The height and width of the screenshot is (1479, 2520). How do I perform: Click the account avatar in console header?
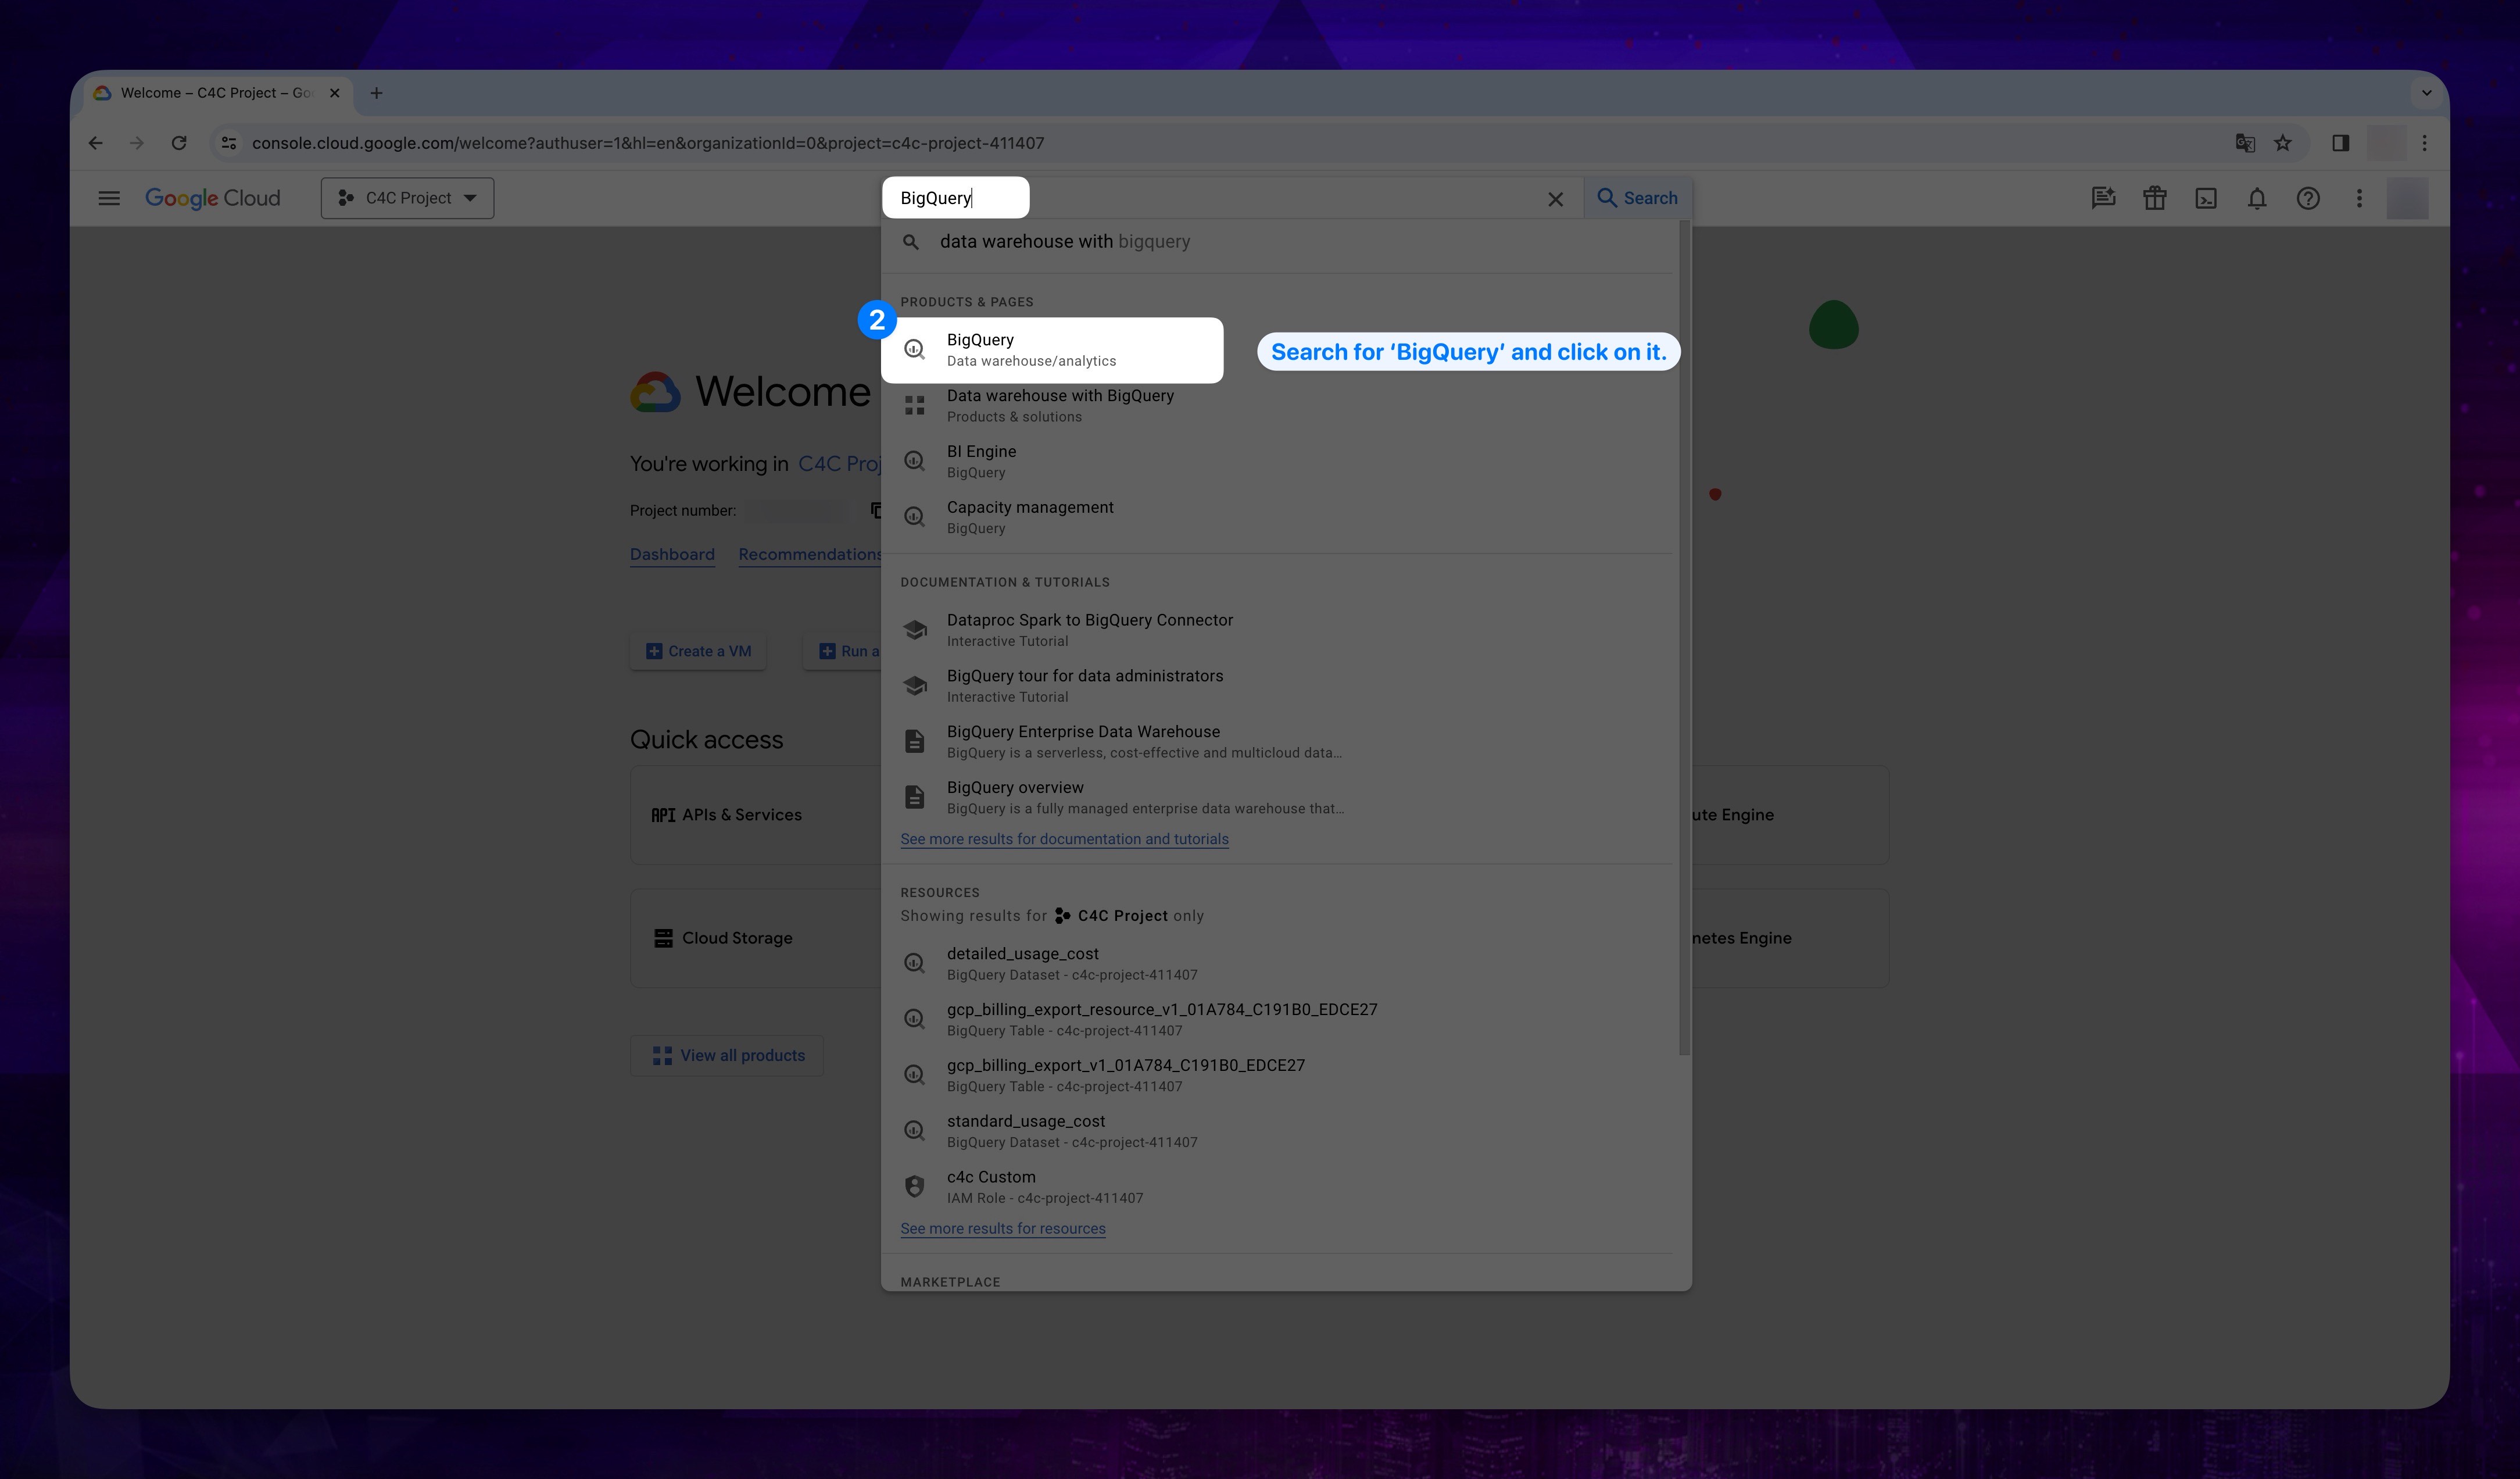[2407, 198]
